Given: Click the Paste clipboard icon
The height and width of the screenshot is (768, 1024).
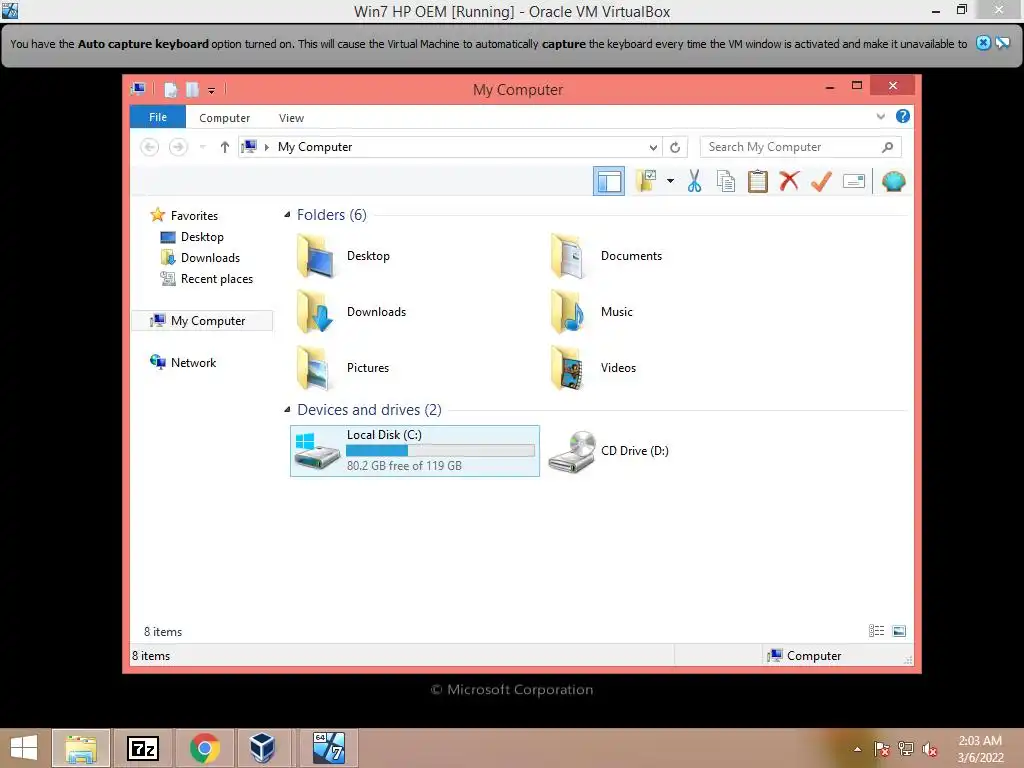Looking at the screenshot, I should 758,181.
